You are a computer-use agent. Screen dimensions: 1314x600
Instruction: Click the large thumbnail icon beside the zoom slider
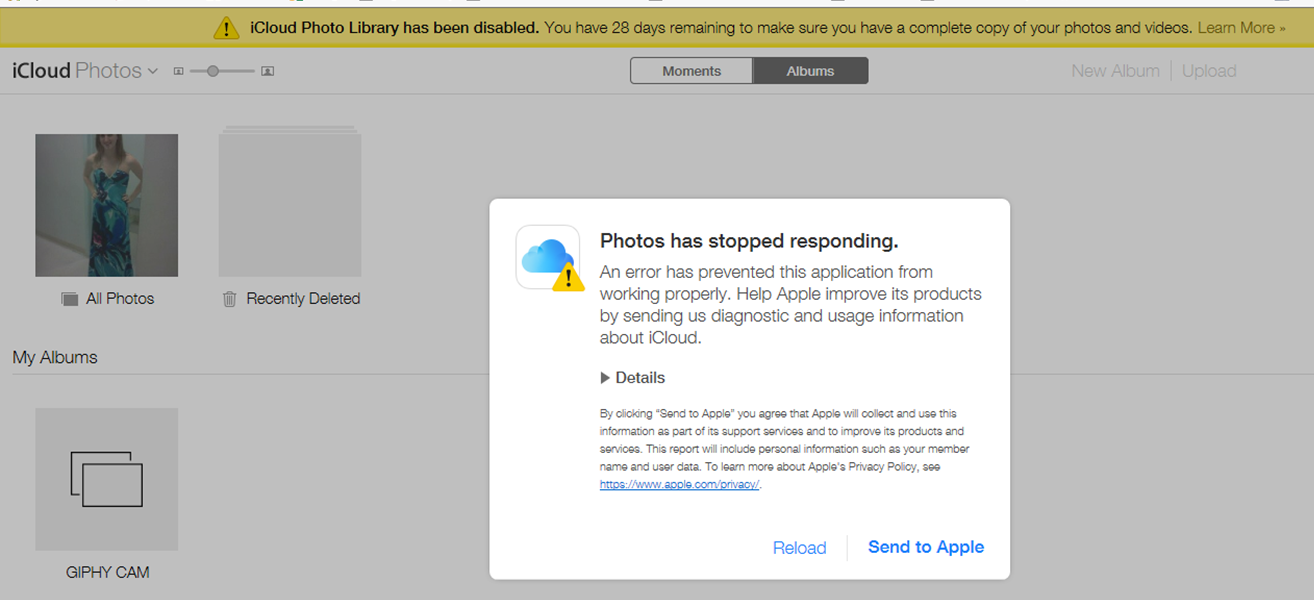coord(267,71)
